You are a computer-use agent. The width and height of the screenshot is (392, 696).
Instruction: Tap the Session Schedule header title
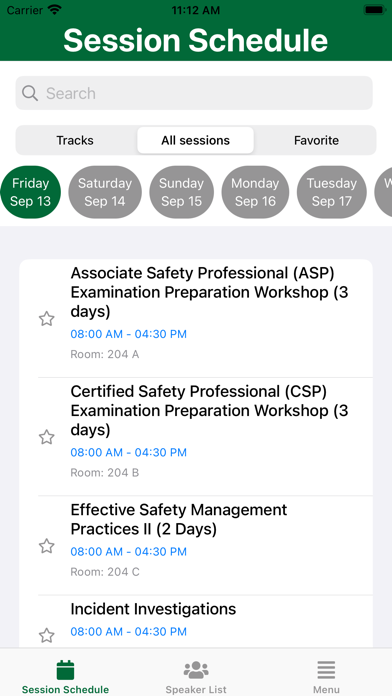[196, 40]
